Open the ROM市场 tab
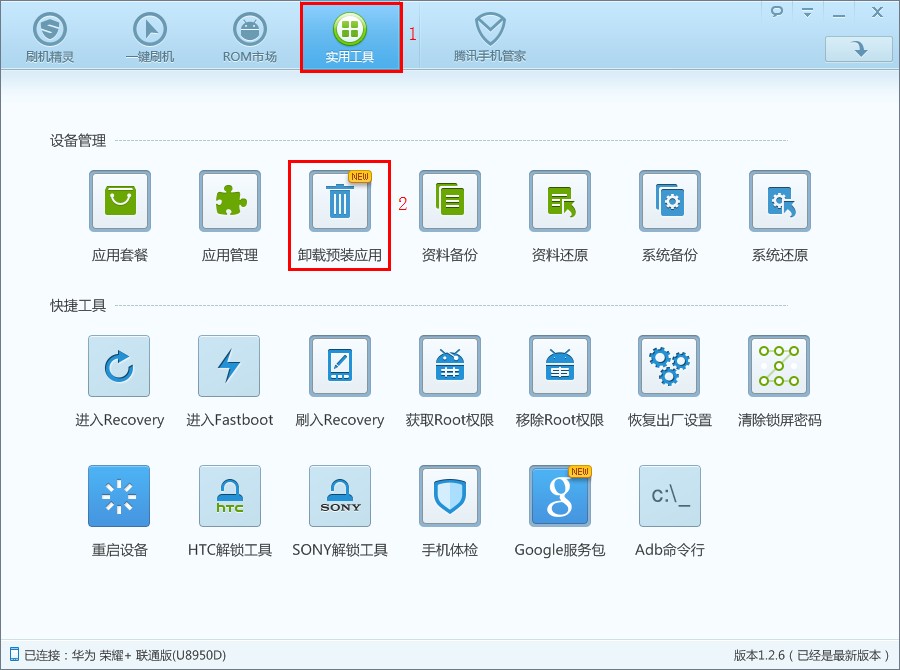 (x=250, y=37)
